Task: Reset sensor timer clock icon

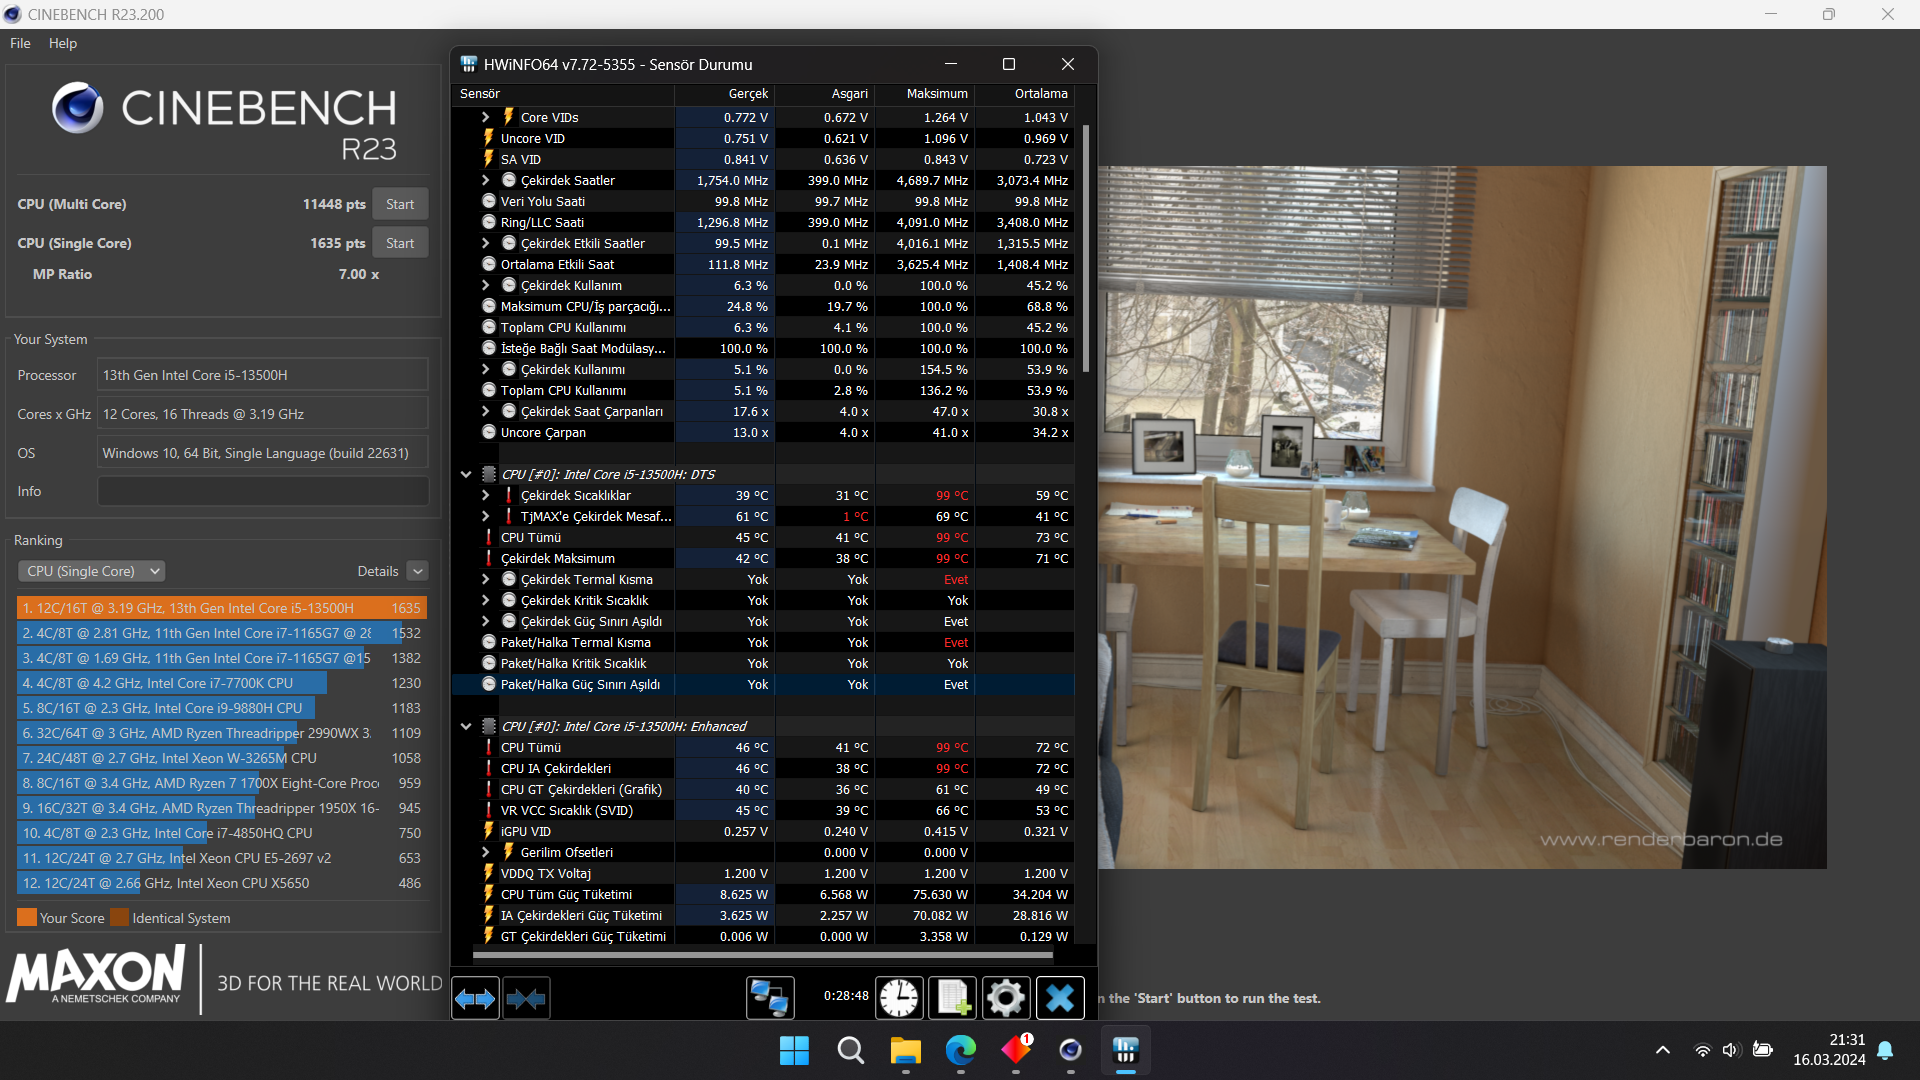Action: 899,998
